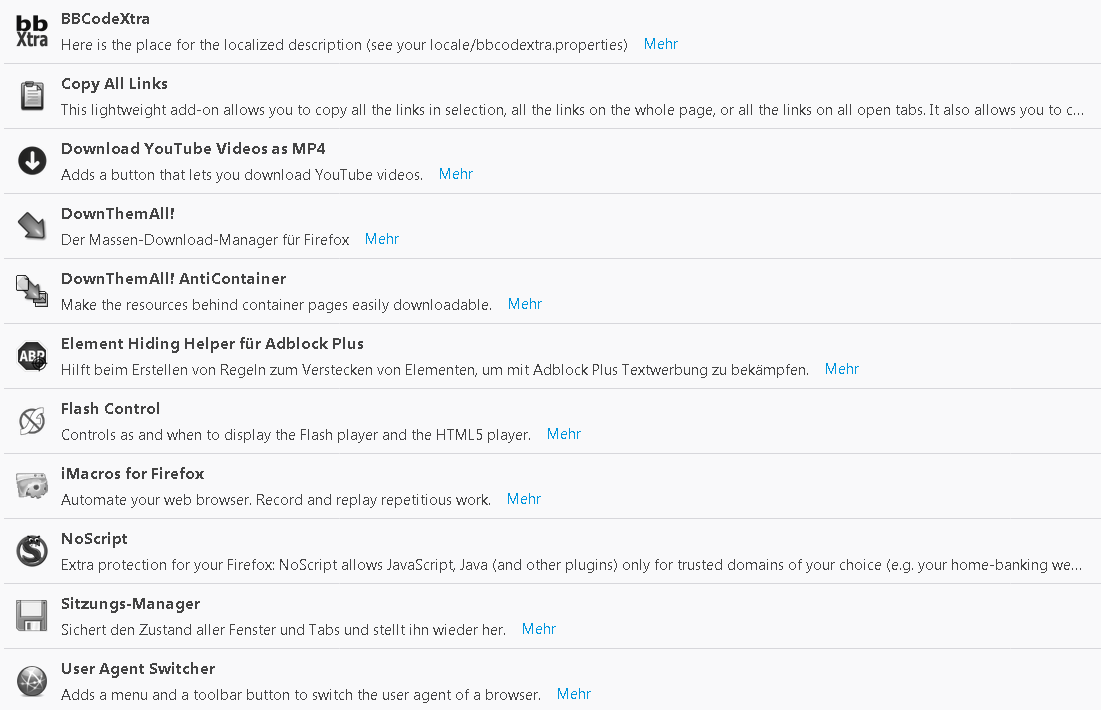Open the Mehr link for BBCodeXtra
Screen dimensions: 1101x710
point(661,44)
